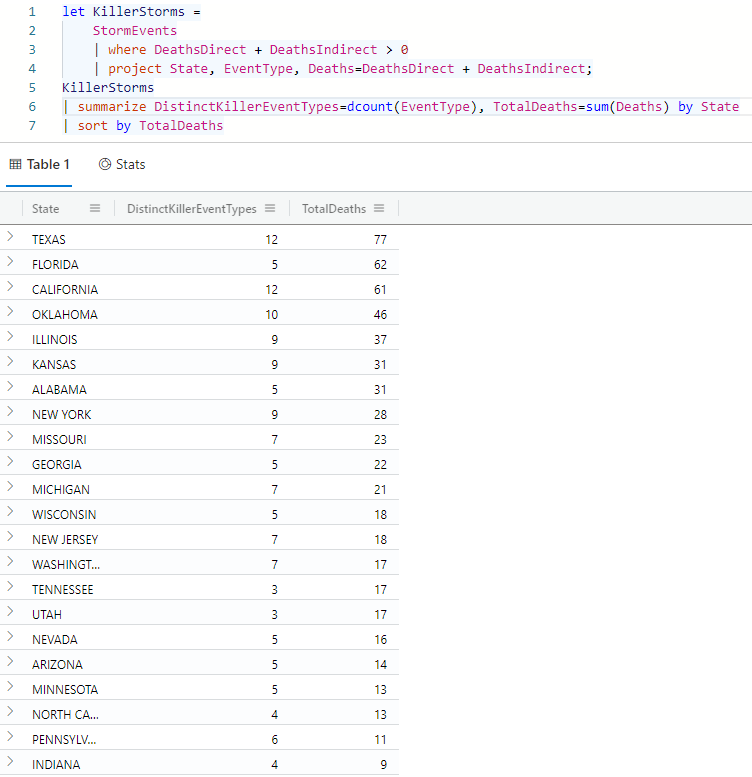This screenshot has width=752, height=777.
Task: Select Michigan's TotalDeaths value 21
Action: click(x=380, y=490)
